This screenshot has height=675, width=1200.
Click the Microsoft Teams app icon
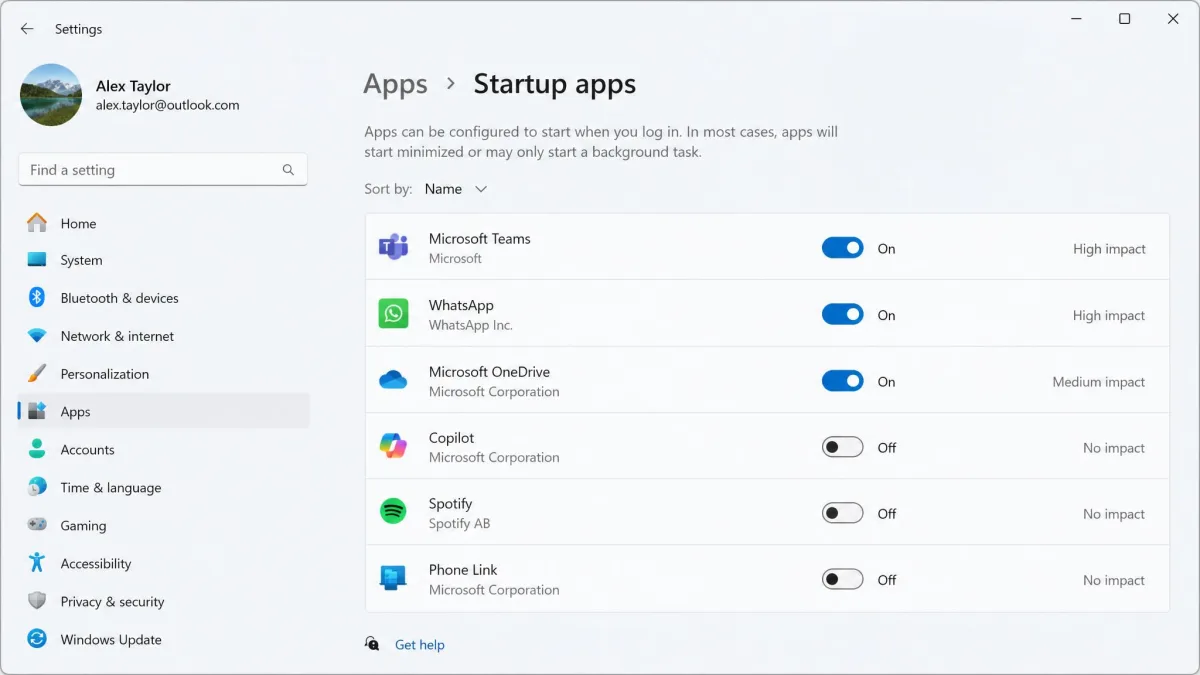tap(393, 247)
